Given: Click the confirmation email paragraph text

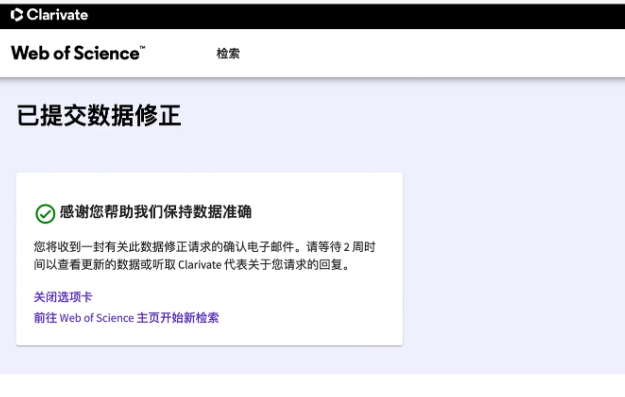Looking at the screenshot, I should (204, 255).
